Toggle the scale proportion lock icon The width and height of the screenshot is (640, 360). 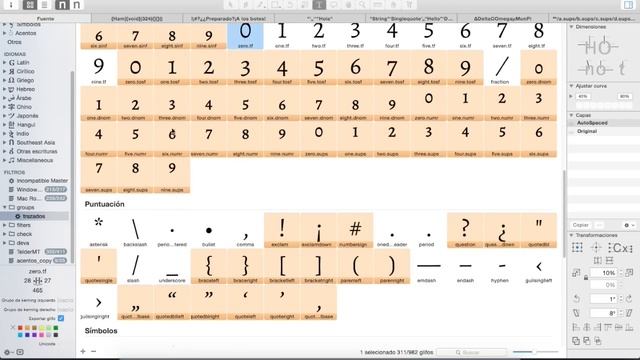pos(586,278)
